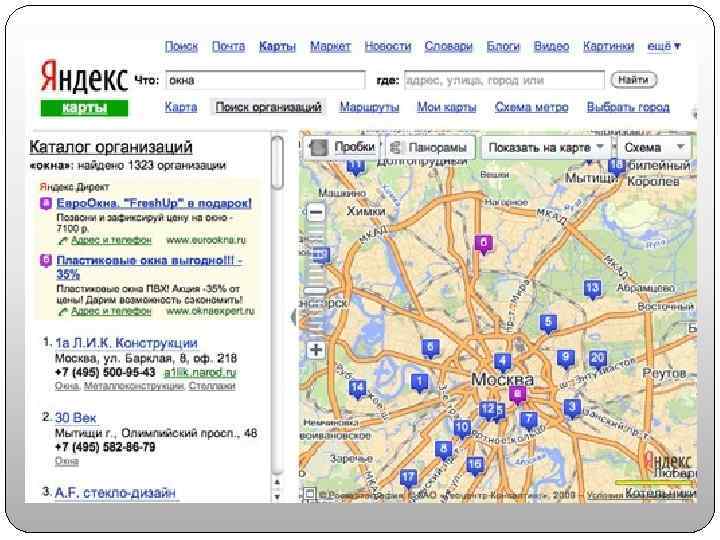Viewport: 720px width, 540px height.
Task: Select blue map marker number 1
Action: pyautogui.click(x=419, y=382)
